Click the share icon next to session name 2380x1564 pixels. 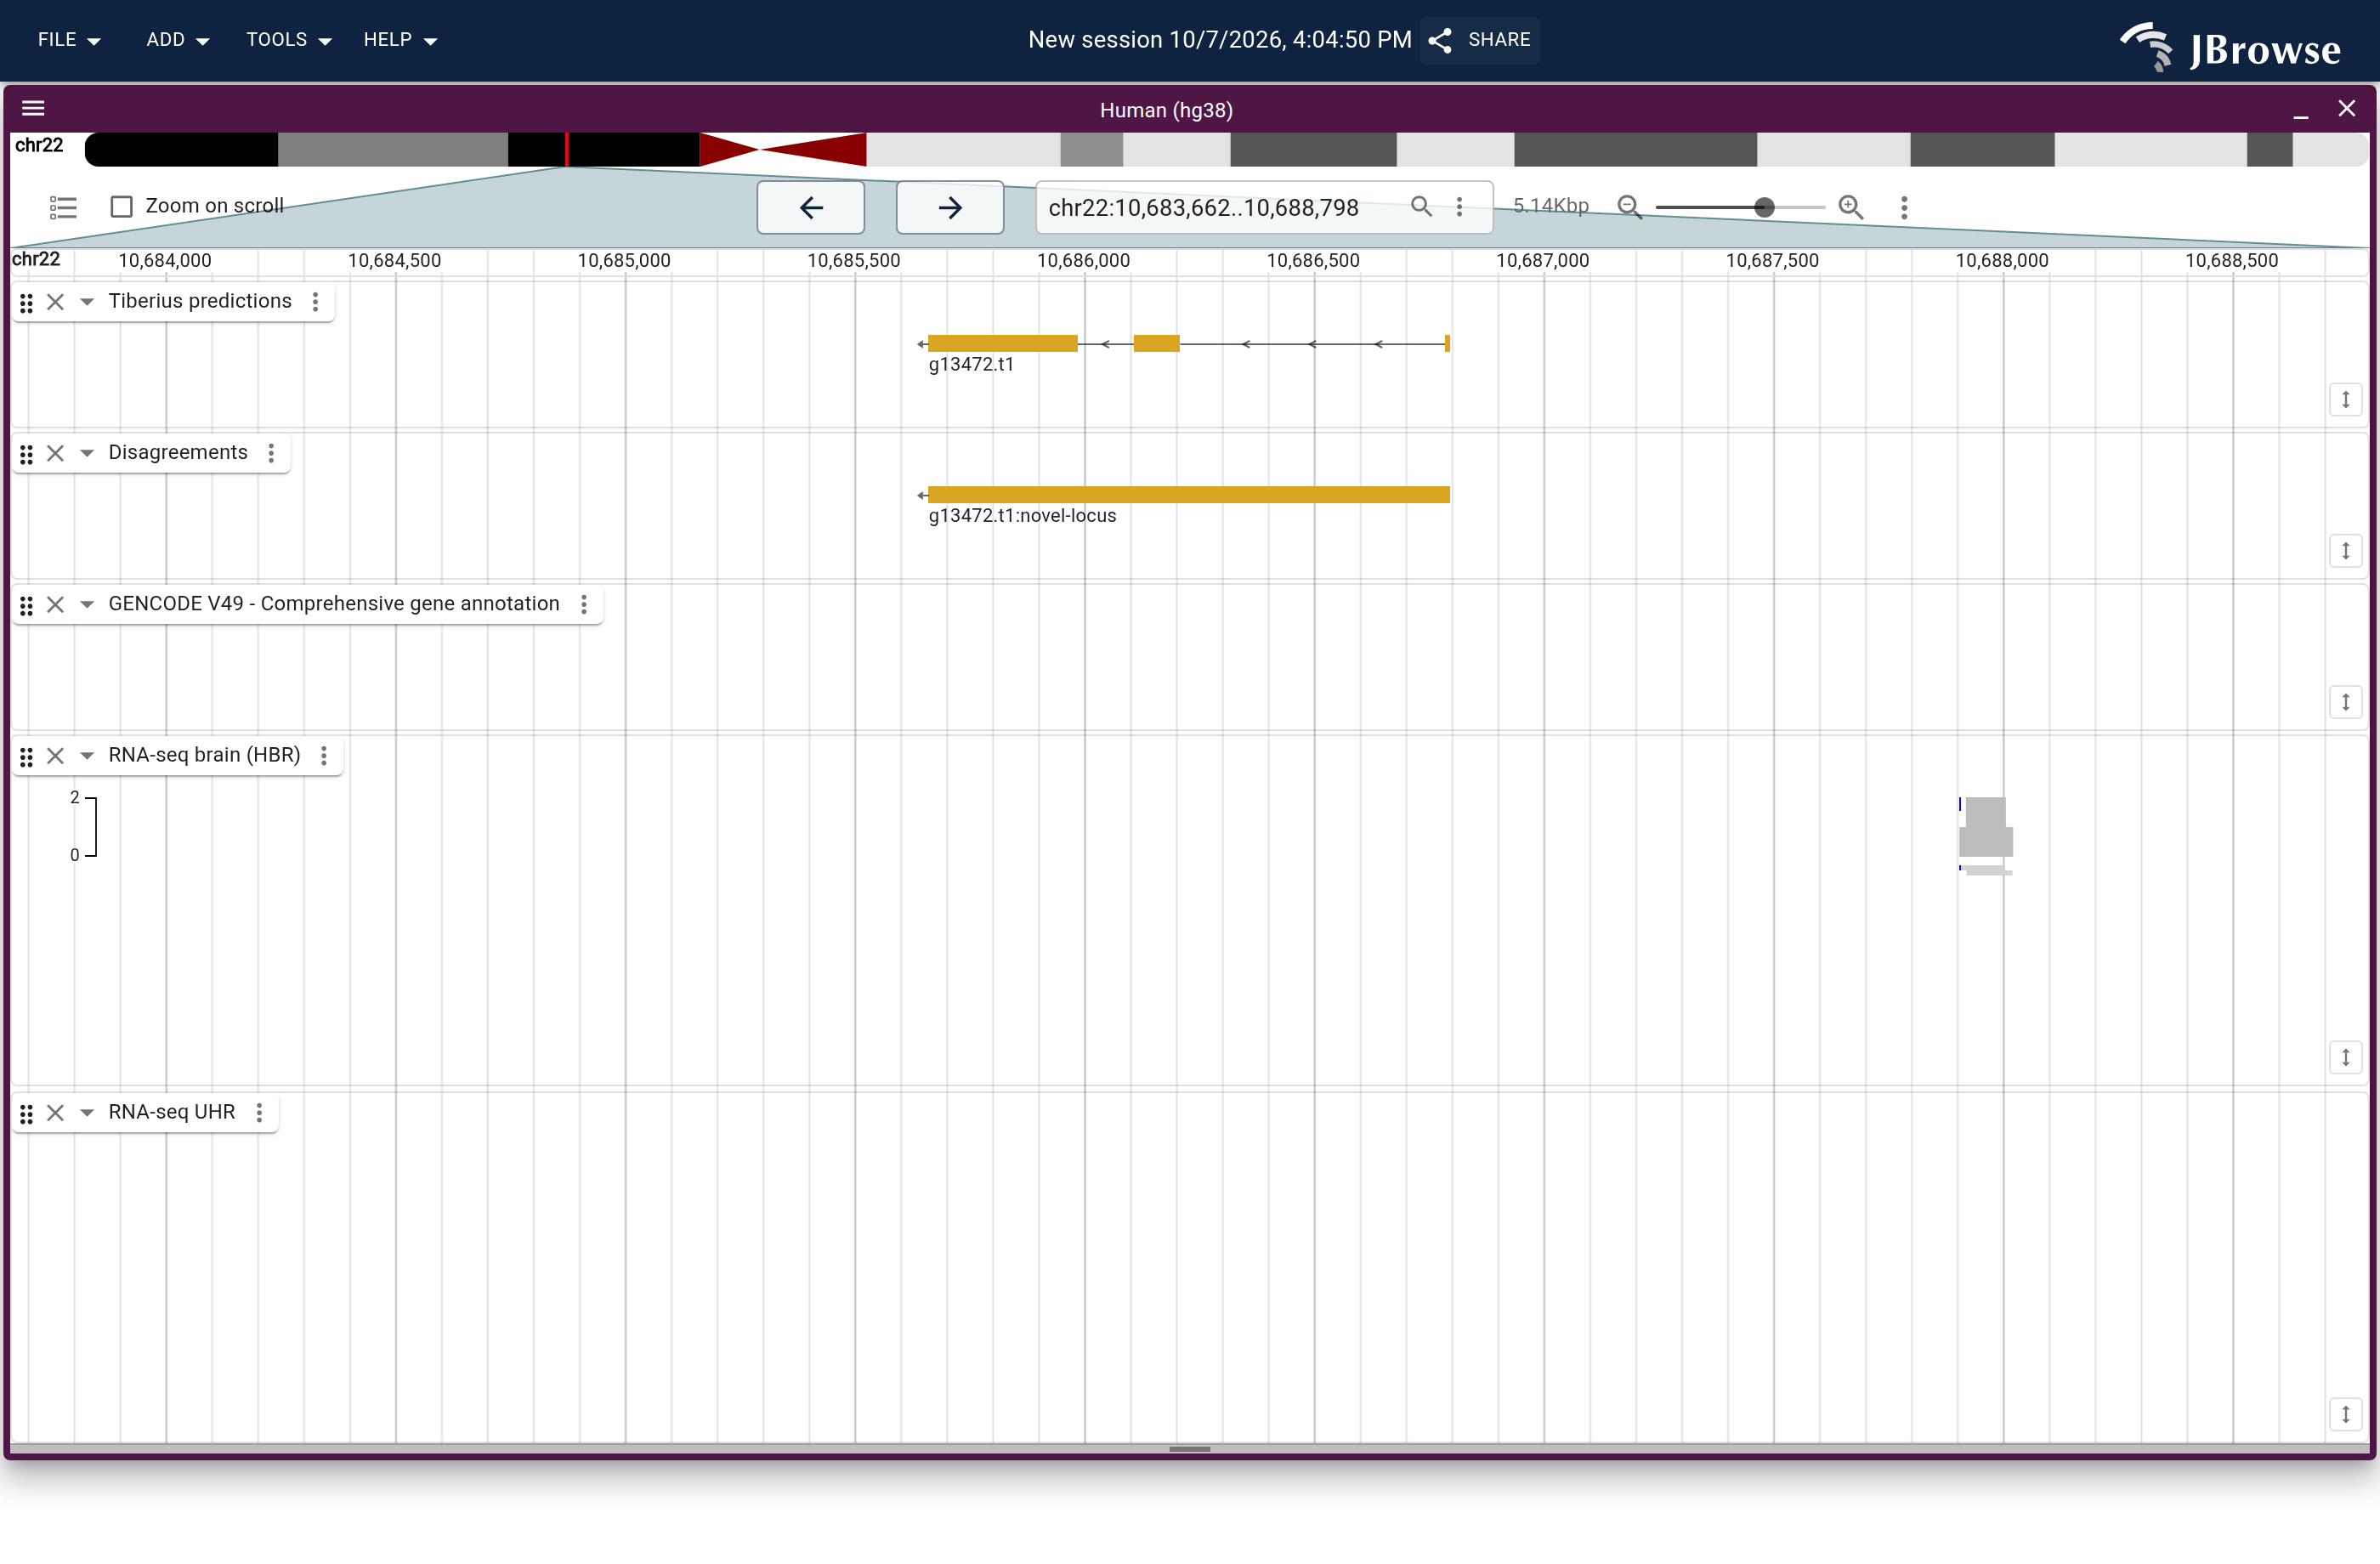coord(1440,40)
